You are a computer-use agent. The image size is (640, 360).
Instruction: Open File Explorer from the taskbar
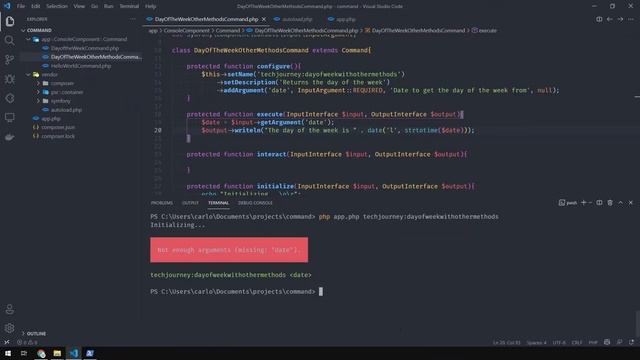[57, 353]
